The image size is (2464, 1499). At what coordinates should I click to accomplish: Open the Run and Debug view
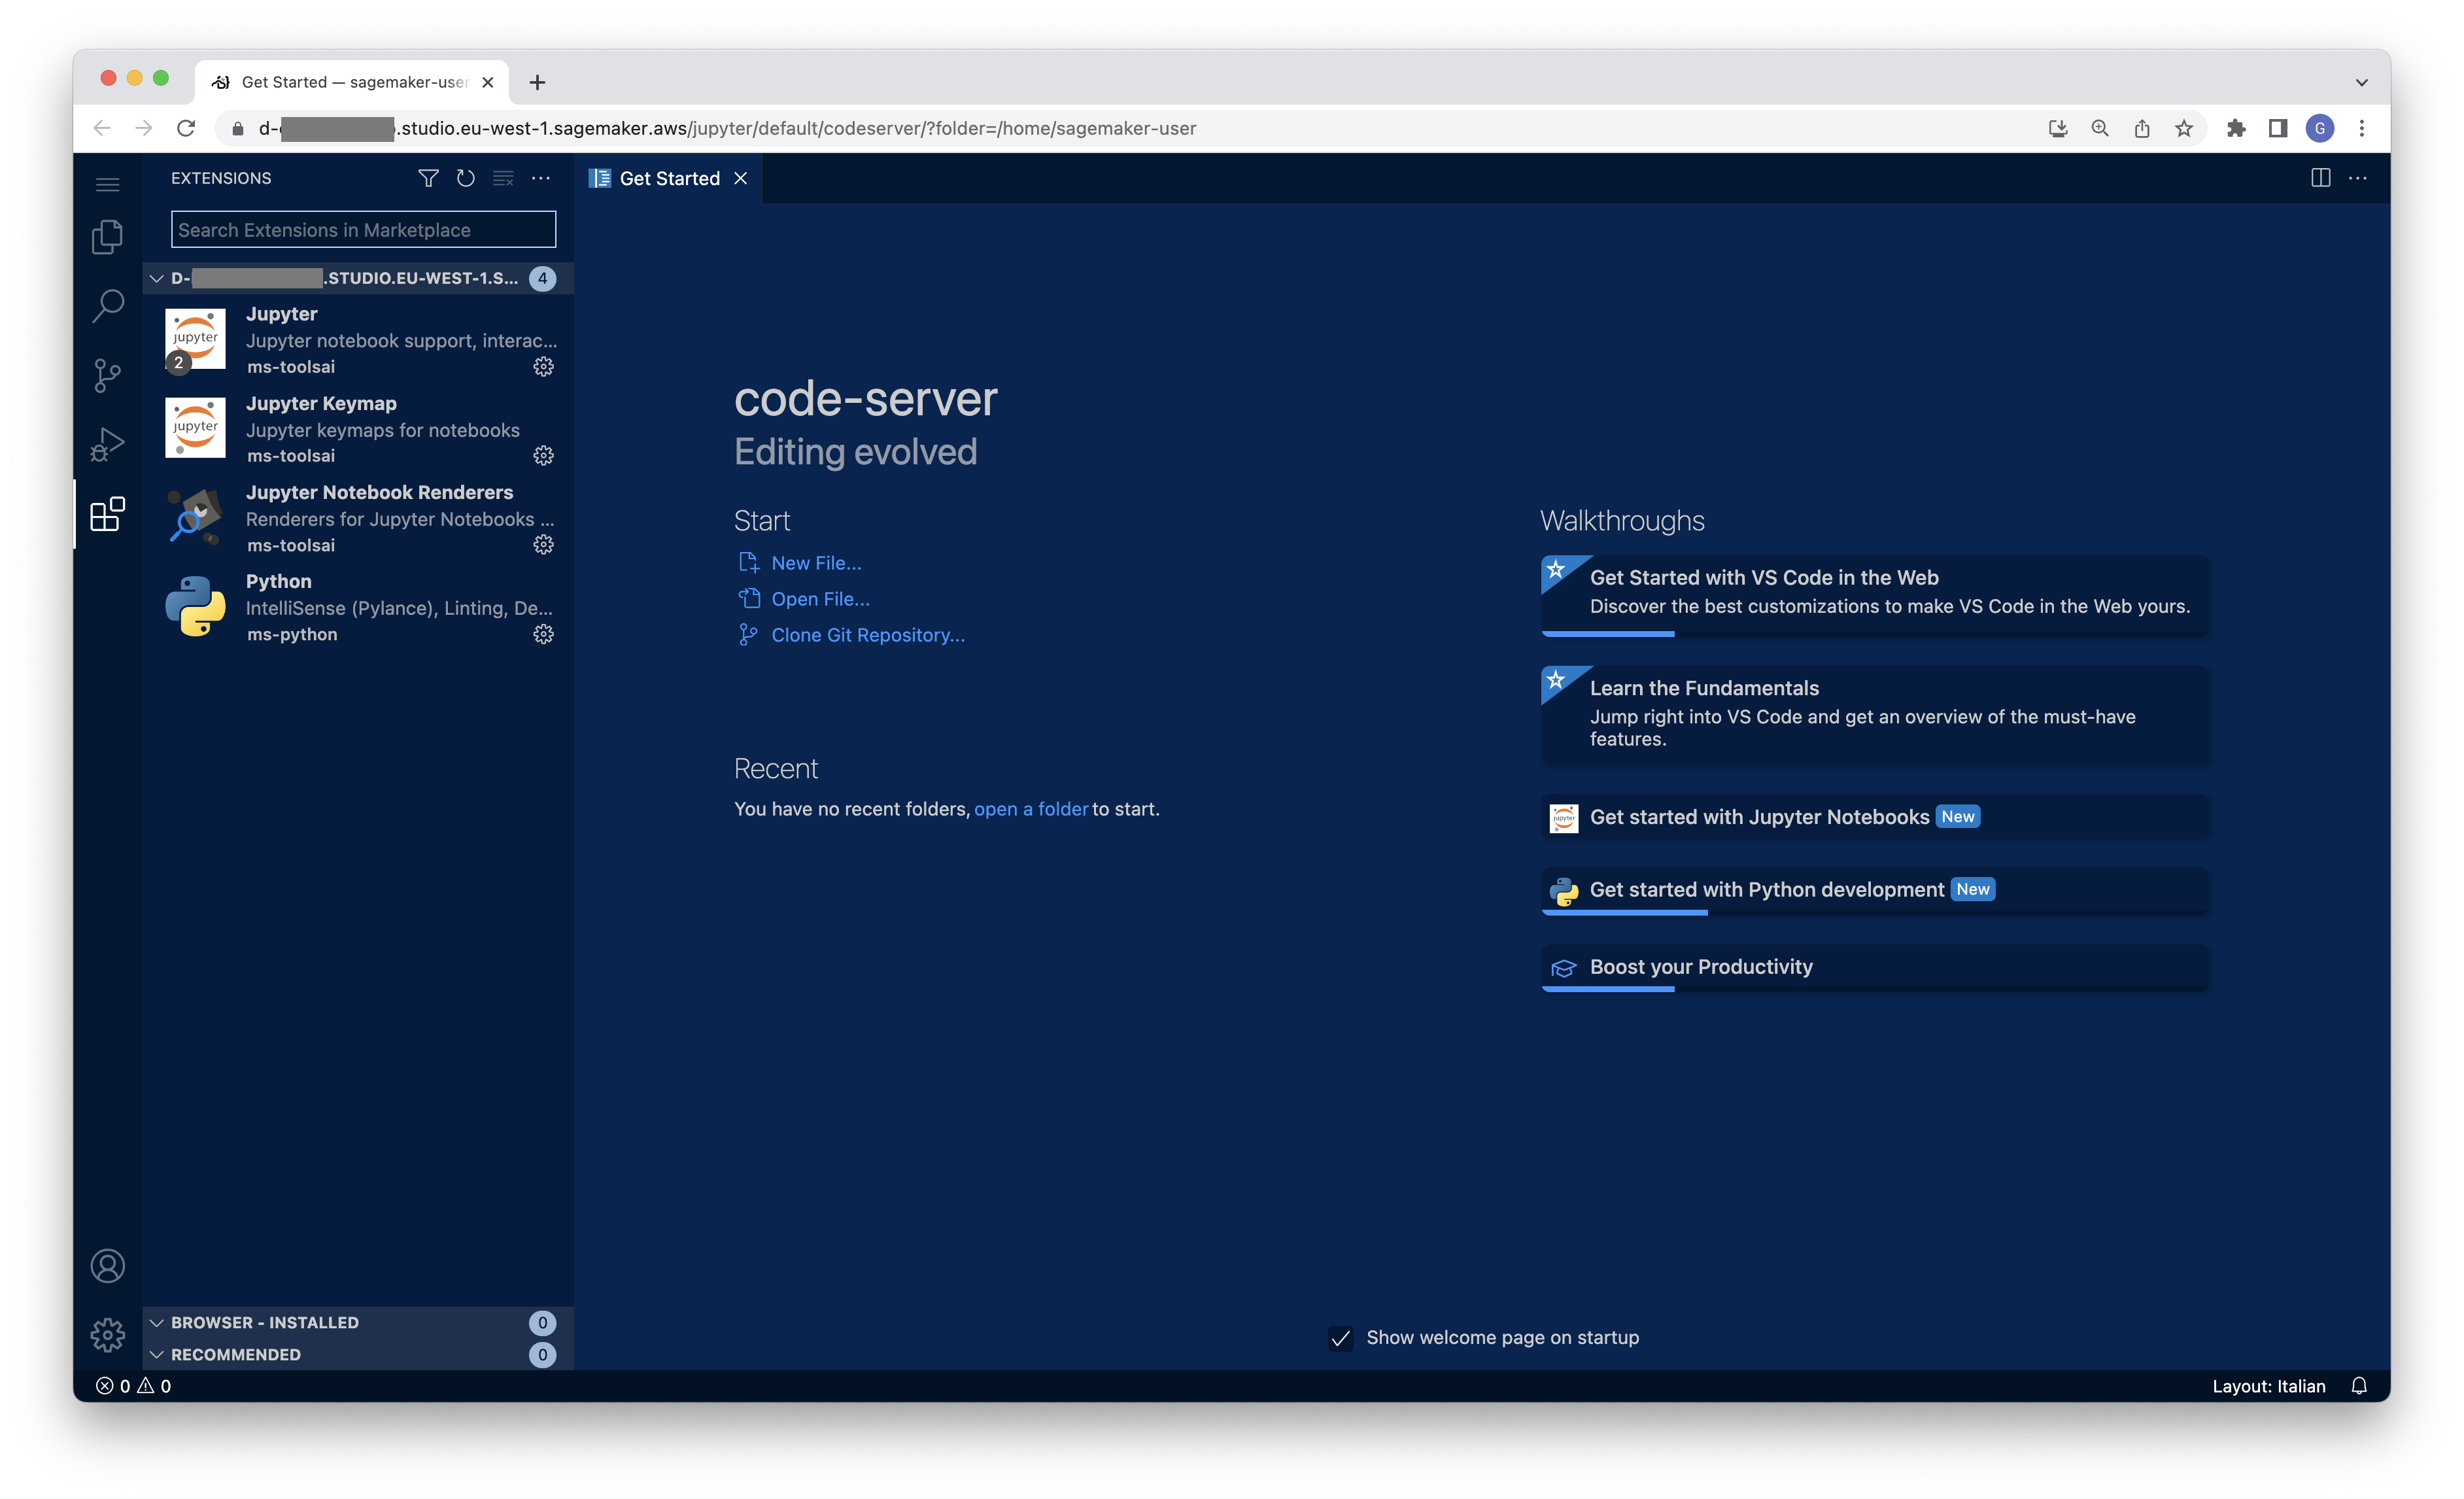[107, 444]
